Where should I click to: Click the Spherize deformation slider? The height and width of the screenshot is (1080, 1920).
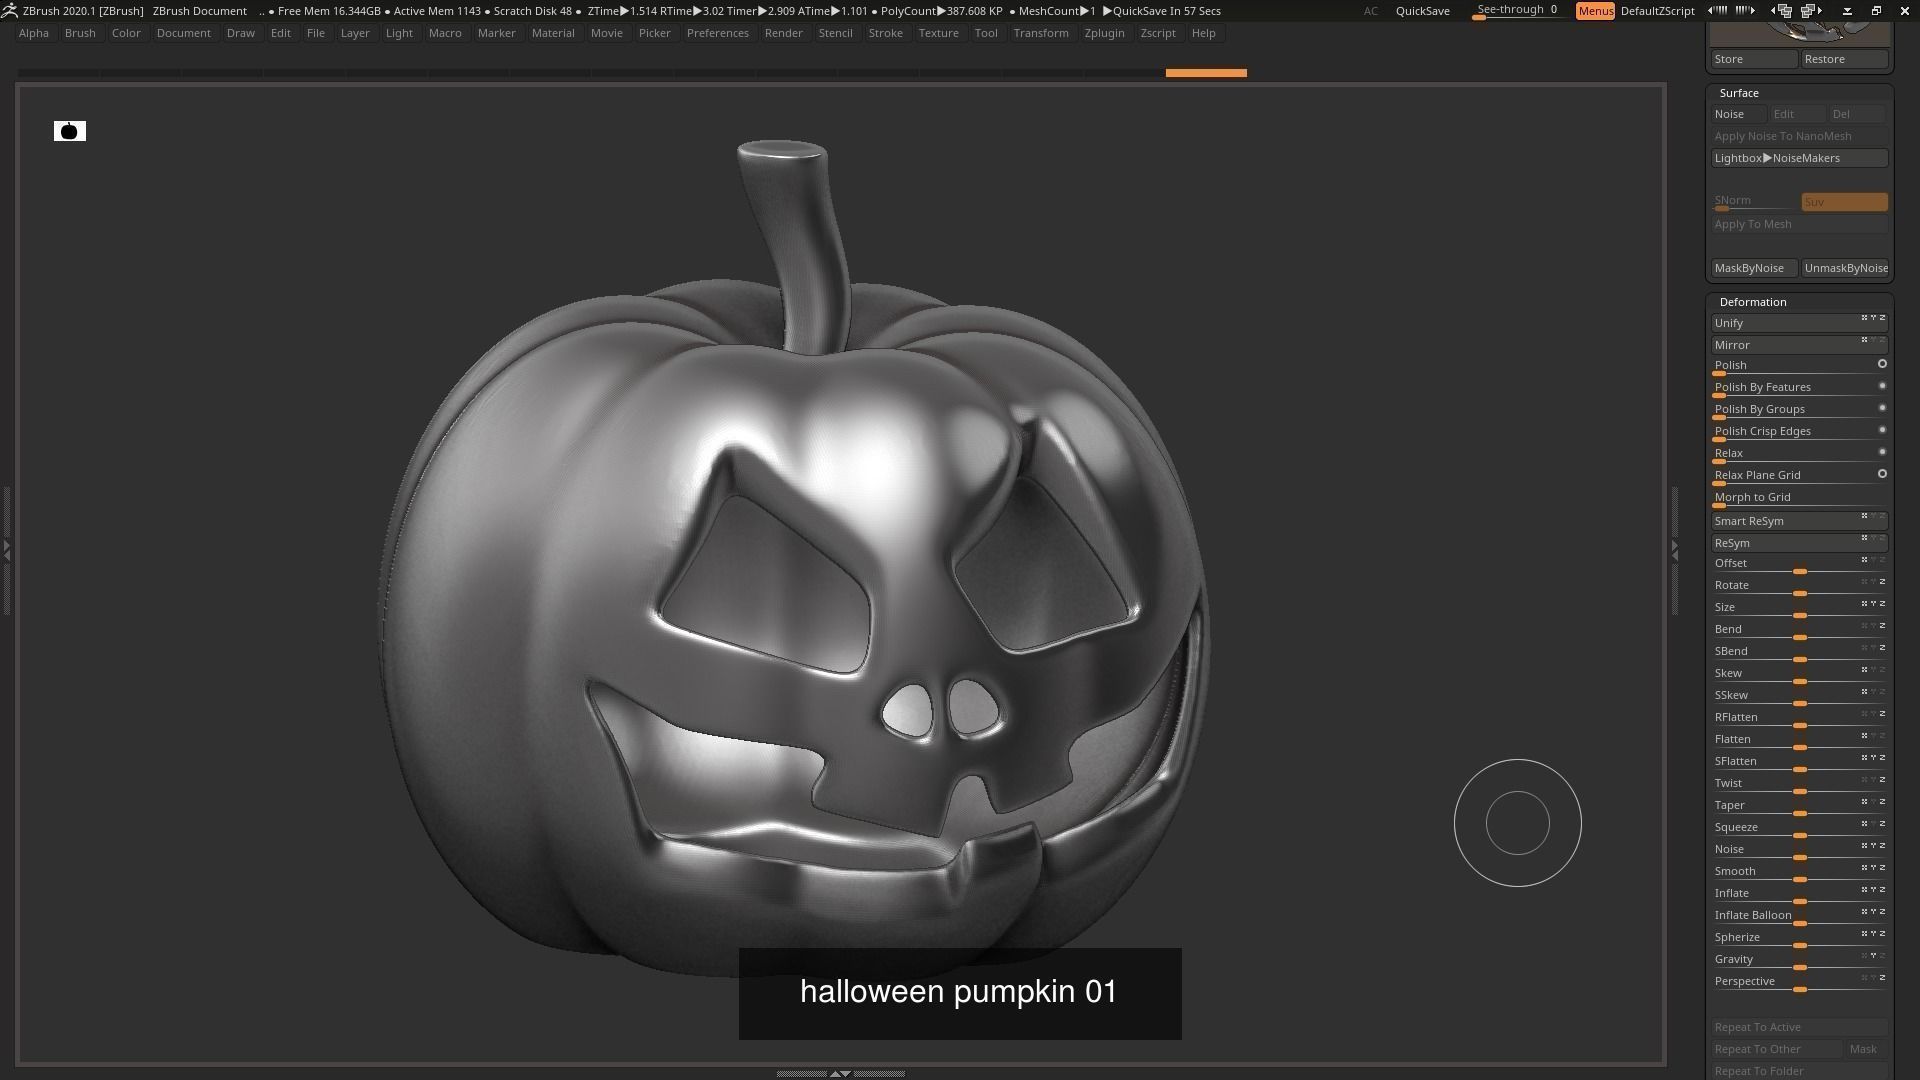point(1799,939)
